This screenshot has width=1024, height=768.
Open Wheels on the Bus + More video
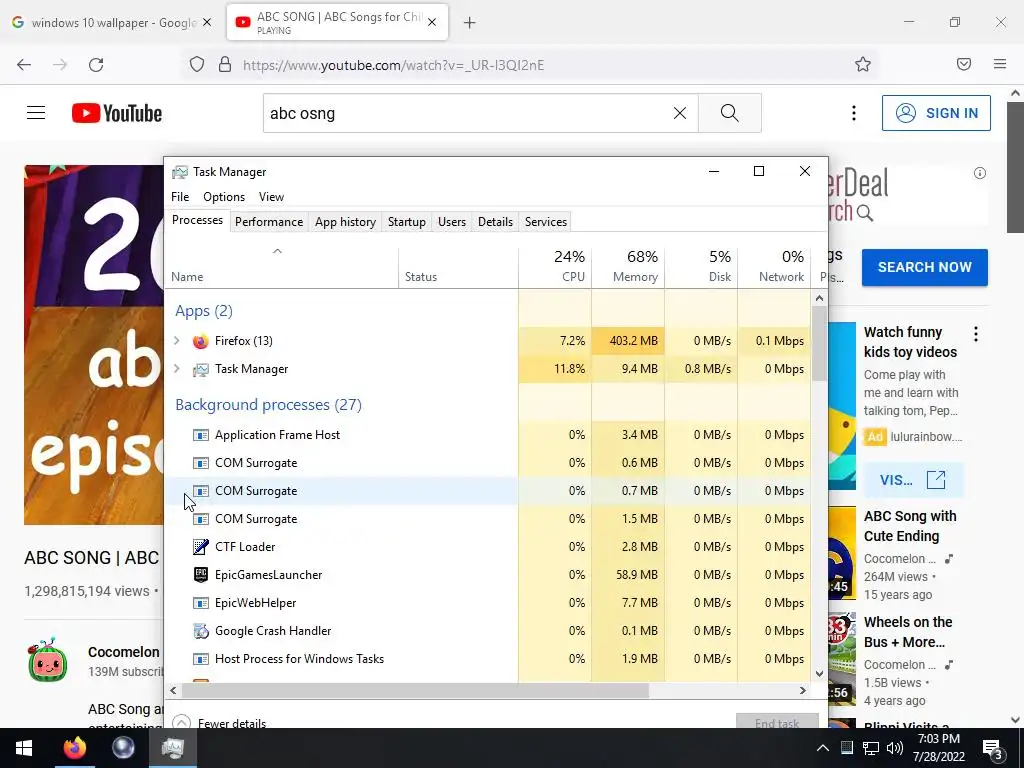[908, 632]
